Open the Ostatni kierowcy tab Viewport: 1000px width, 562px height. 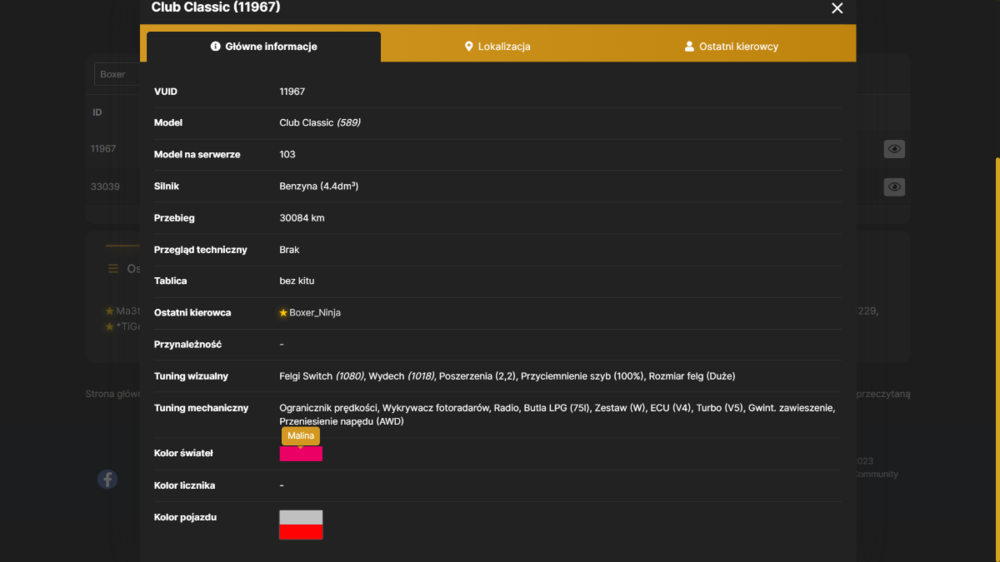[x=732, y=47]
